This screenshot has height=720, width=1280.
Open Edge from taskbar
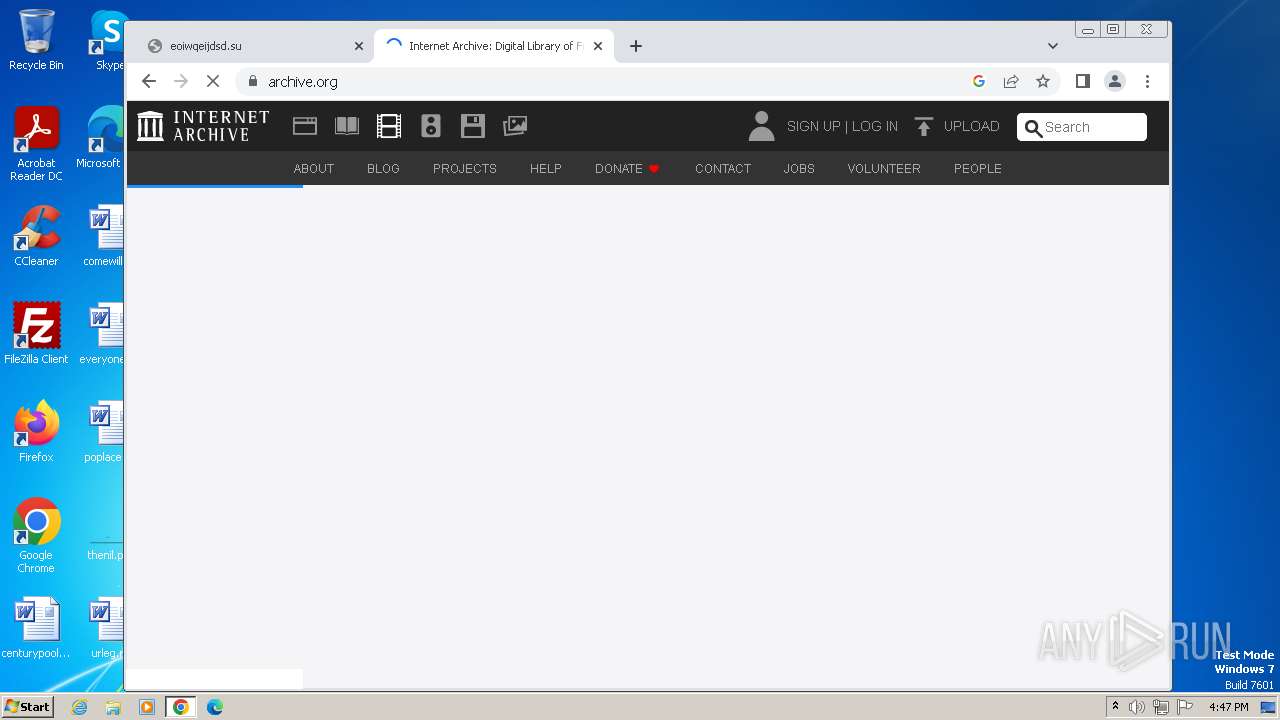click(x=215, y=707)
